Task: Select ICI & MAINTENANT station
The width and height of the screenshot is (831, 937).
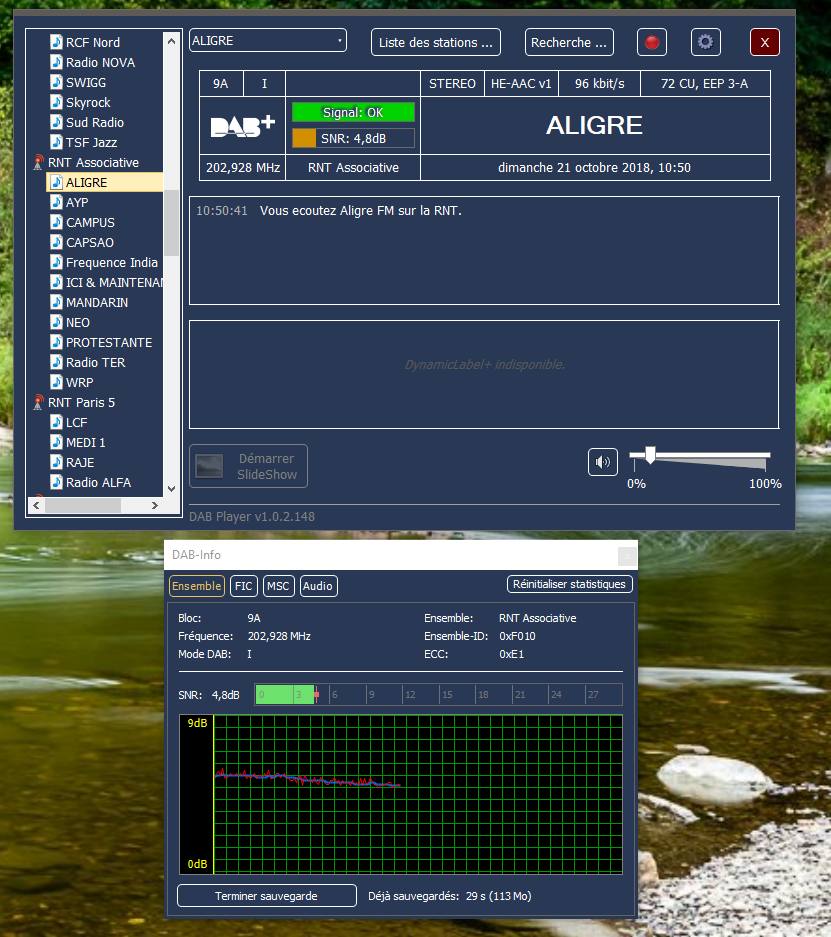Action: click(x=115, y=282)
